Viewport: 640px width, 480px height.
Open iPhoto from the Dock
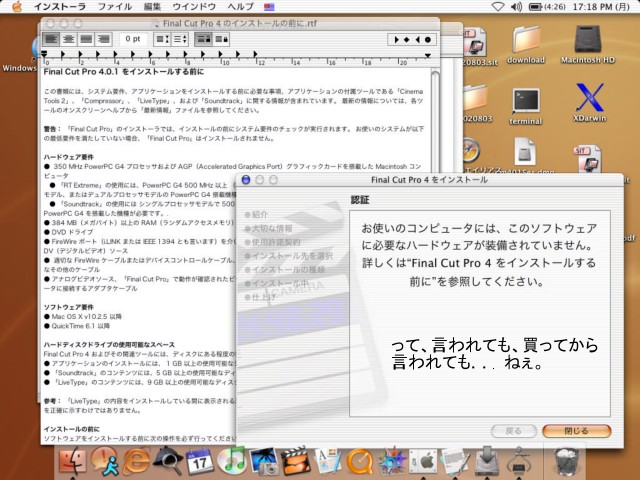(x=263, y=460)
